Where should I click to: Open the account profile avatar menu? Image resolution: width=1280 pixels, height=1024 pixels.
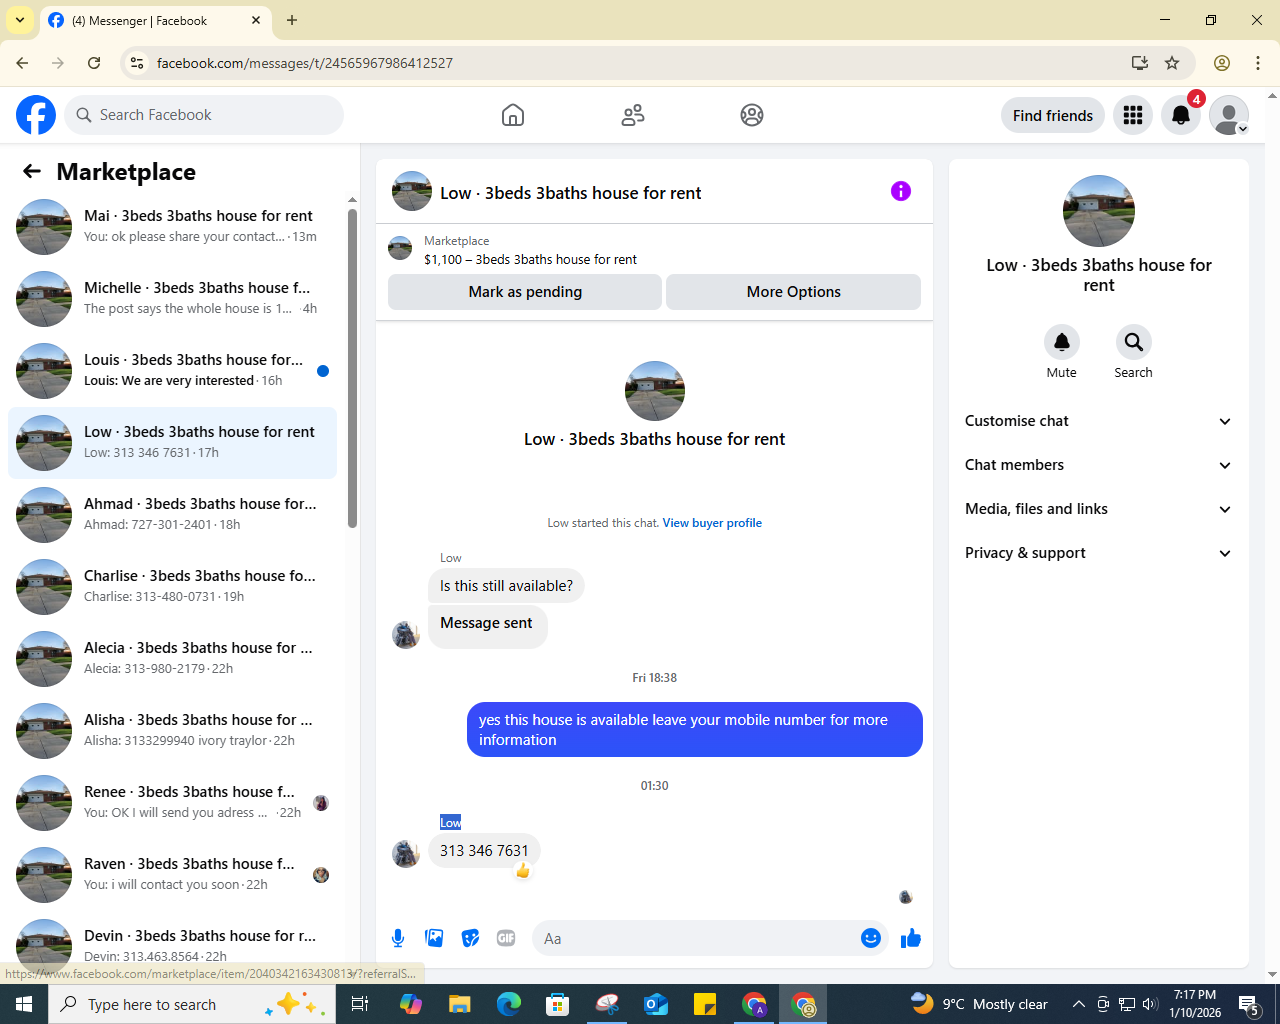(1229, 115)
